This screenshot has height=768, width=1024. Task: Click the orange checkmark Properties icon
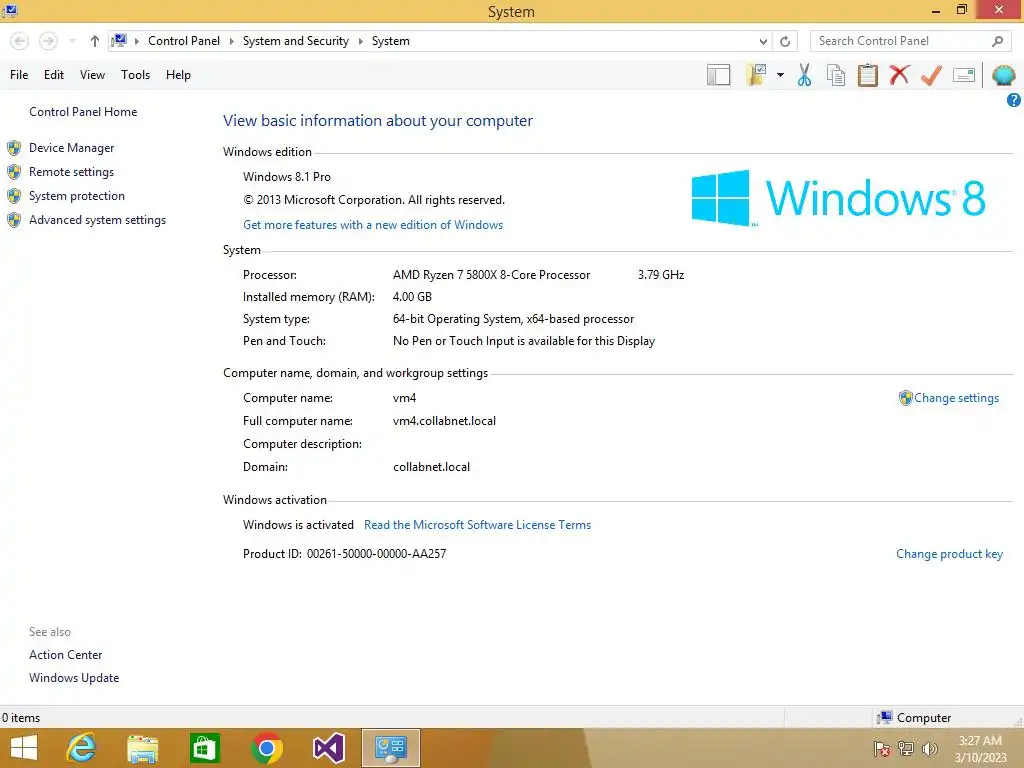[x=931, y=74]
